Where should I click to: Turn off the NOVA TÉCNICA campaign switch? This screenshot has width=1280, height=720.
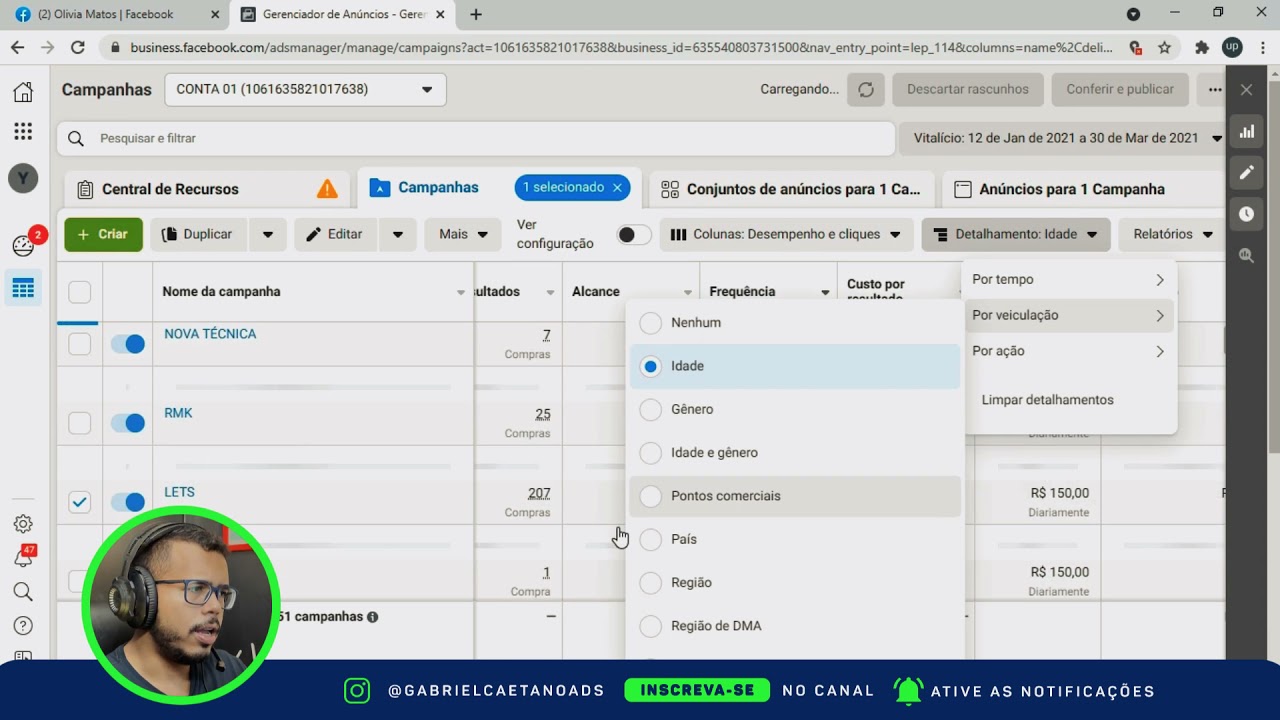128,344
